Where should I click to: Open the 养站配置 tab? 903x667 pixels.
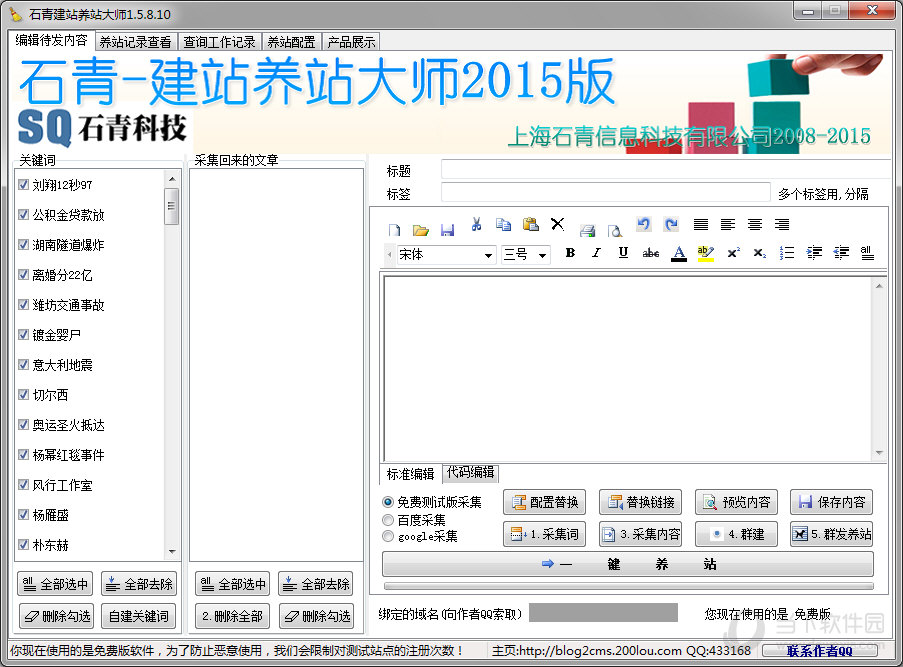(x=291, y=42)
